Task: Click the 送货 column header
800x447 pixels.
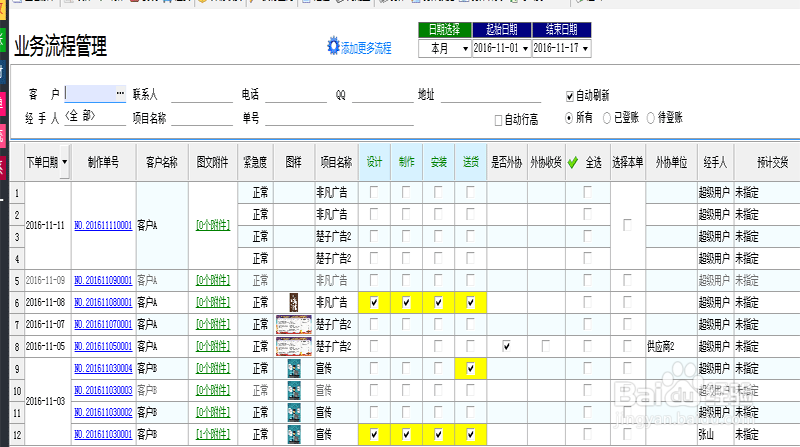Action: 470,162
